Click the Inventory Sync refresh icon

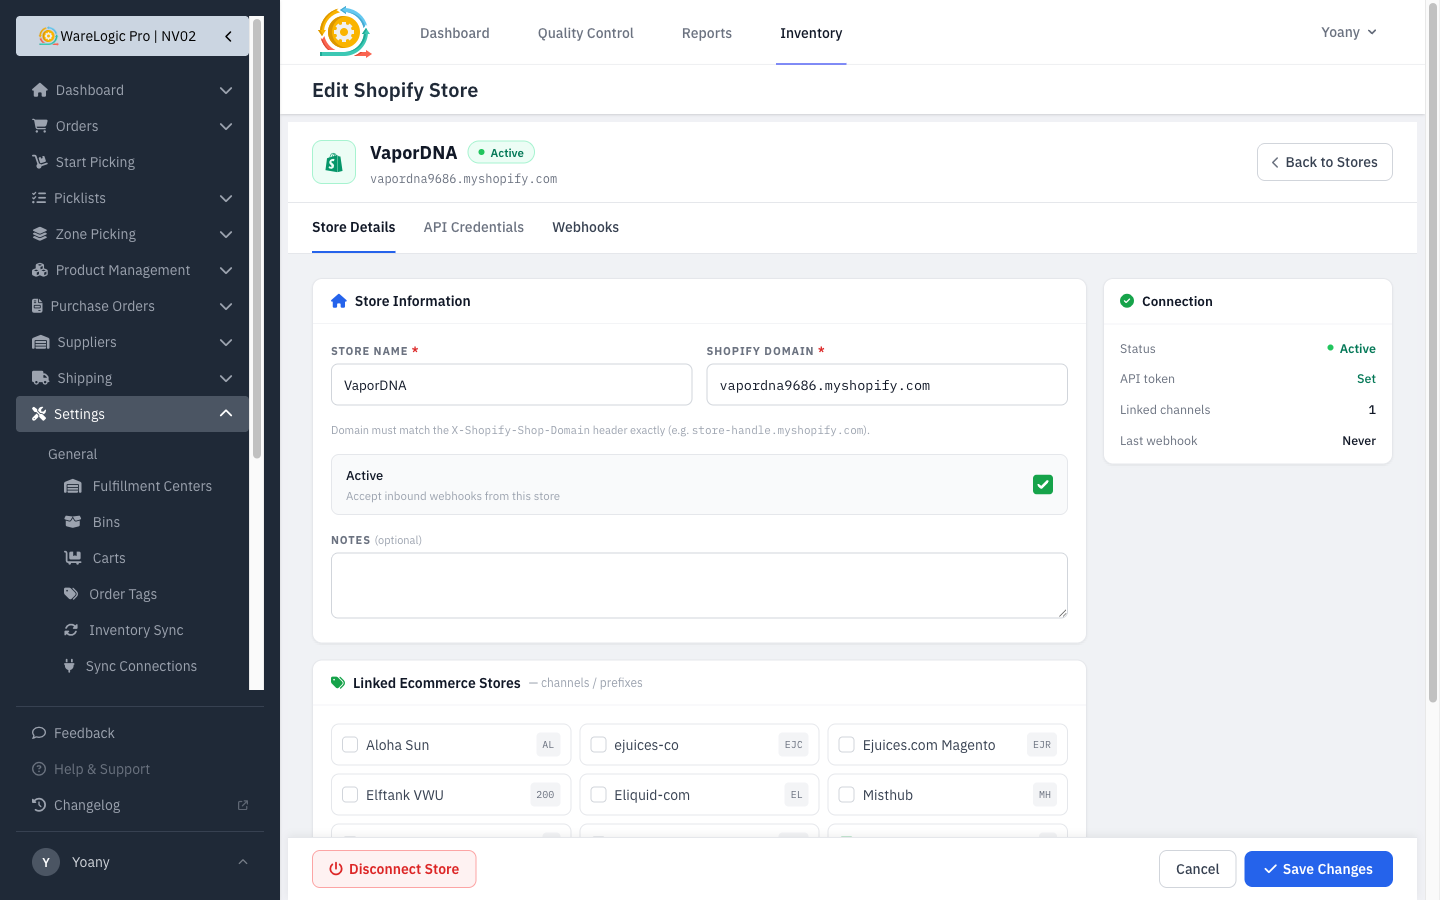pyautogui.click(x=71, y=630)
